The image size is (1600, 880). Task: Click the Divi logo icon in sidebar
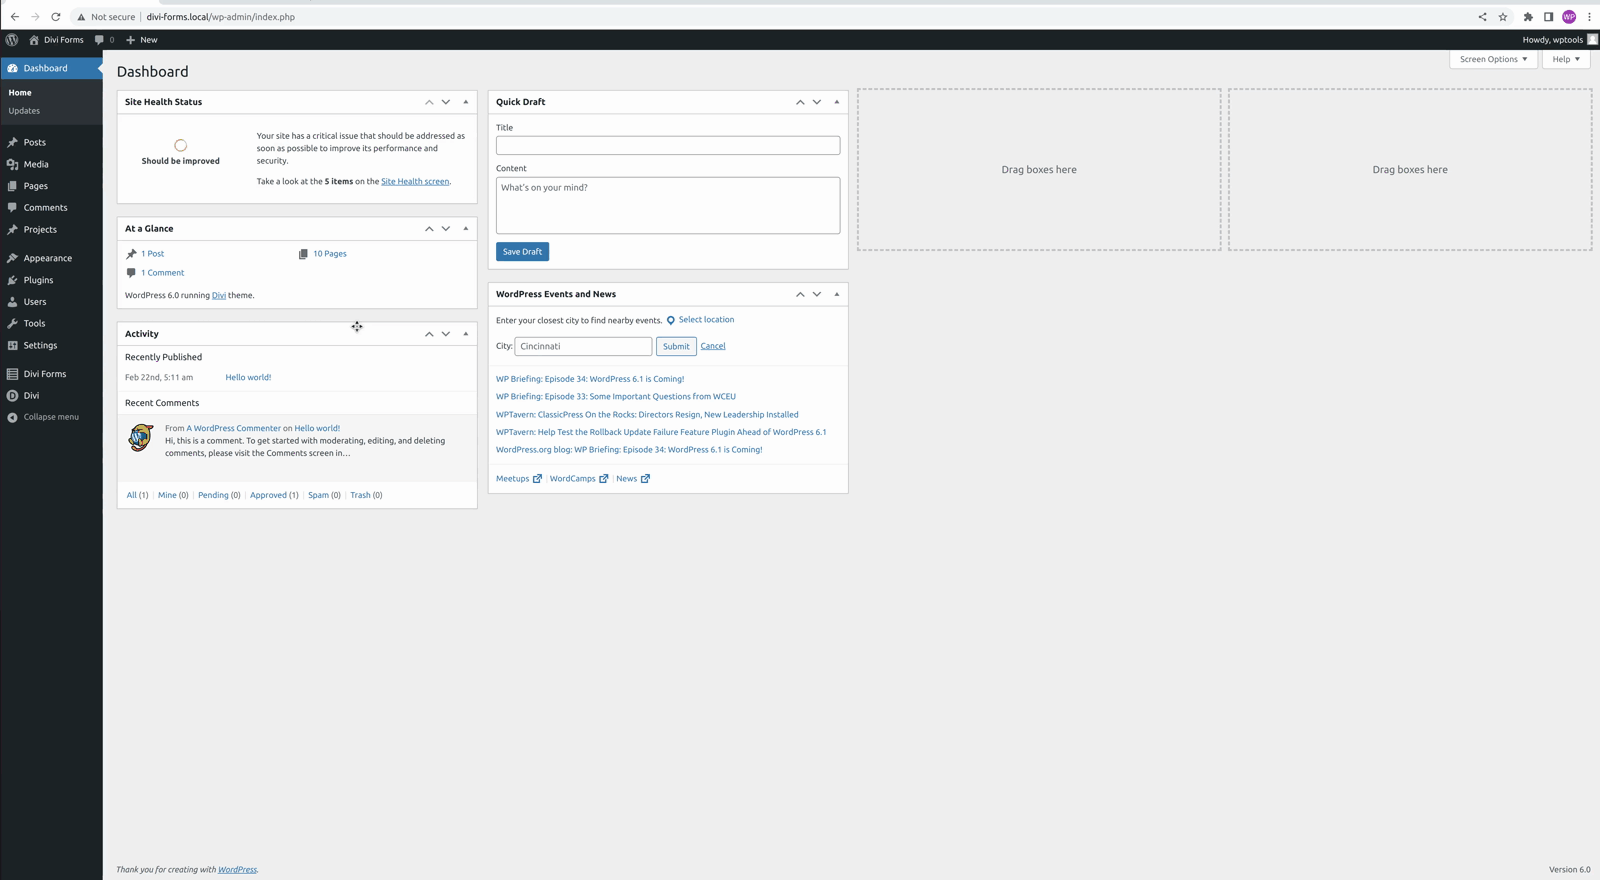tap(12, 396)
